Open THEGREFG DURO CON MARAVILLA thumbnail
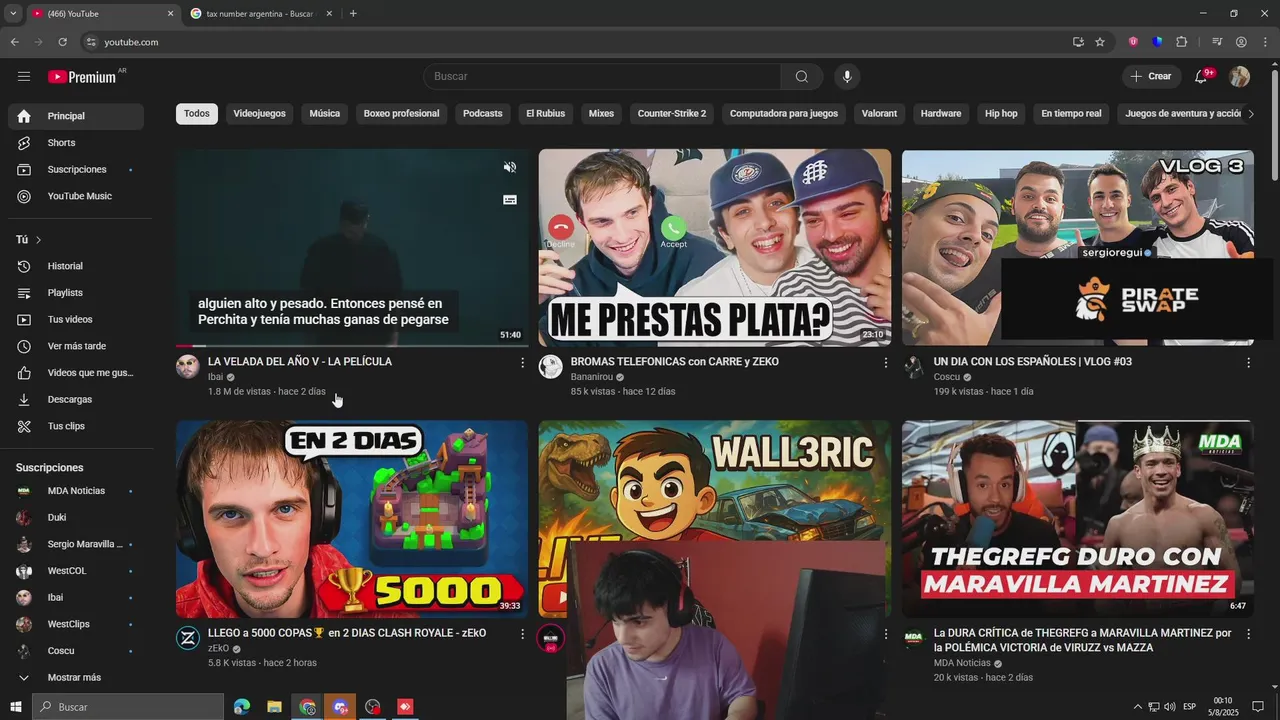Image resolution: width=1280 pixels, height=720 pixels. [1078, 519]
